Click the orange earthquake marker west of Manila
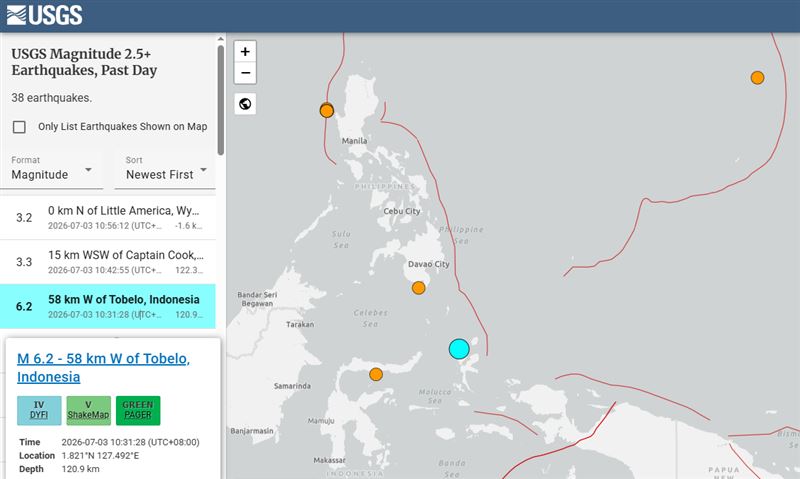The image size is (800, 479). [327, 110]
